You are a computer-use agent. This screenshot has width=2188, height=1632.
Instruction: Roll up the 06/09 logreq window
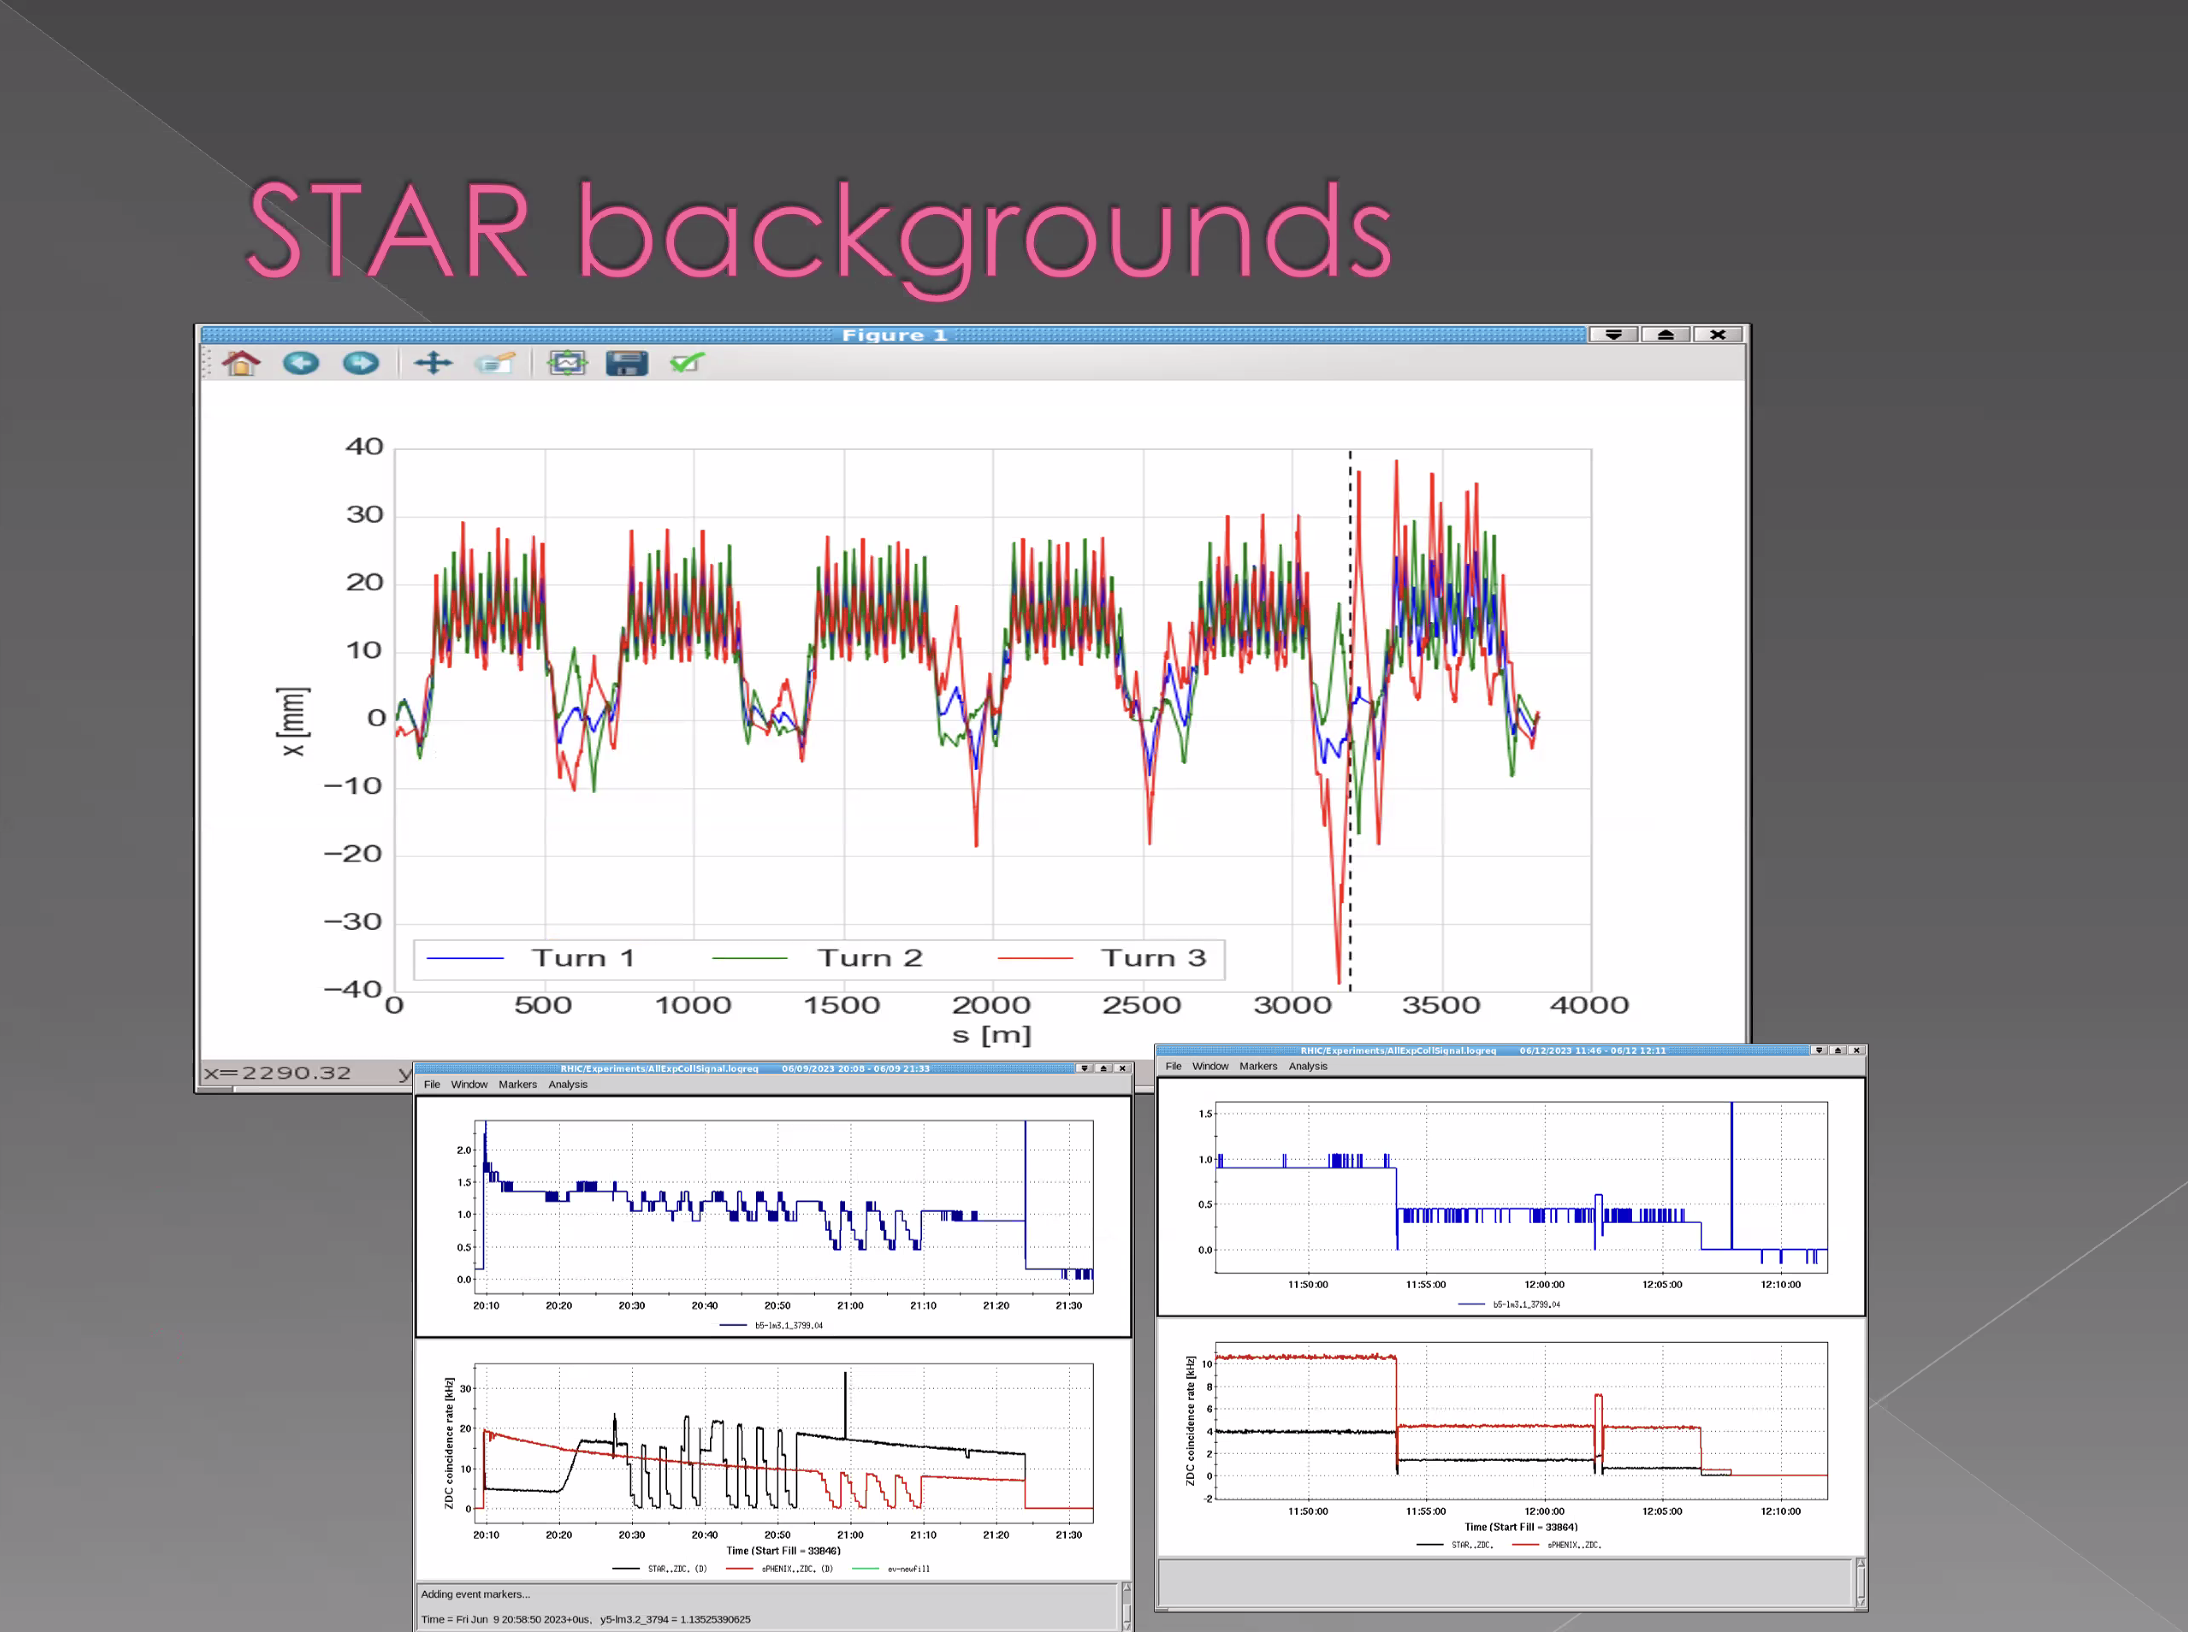tap(1104, 1069)
